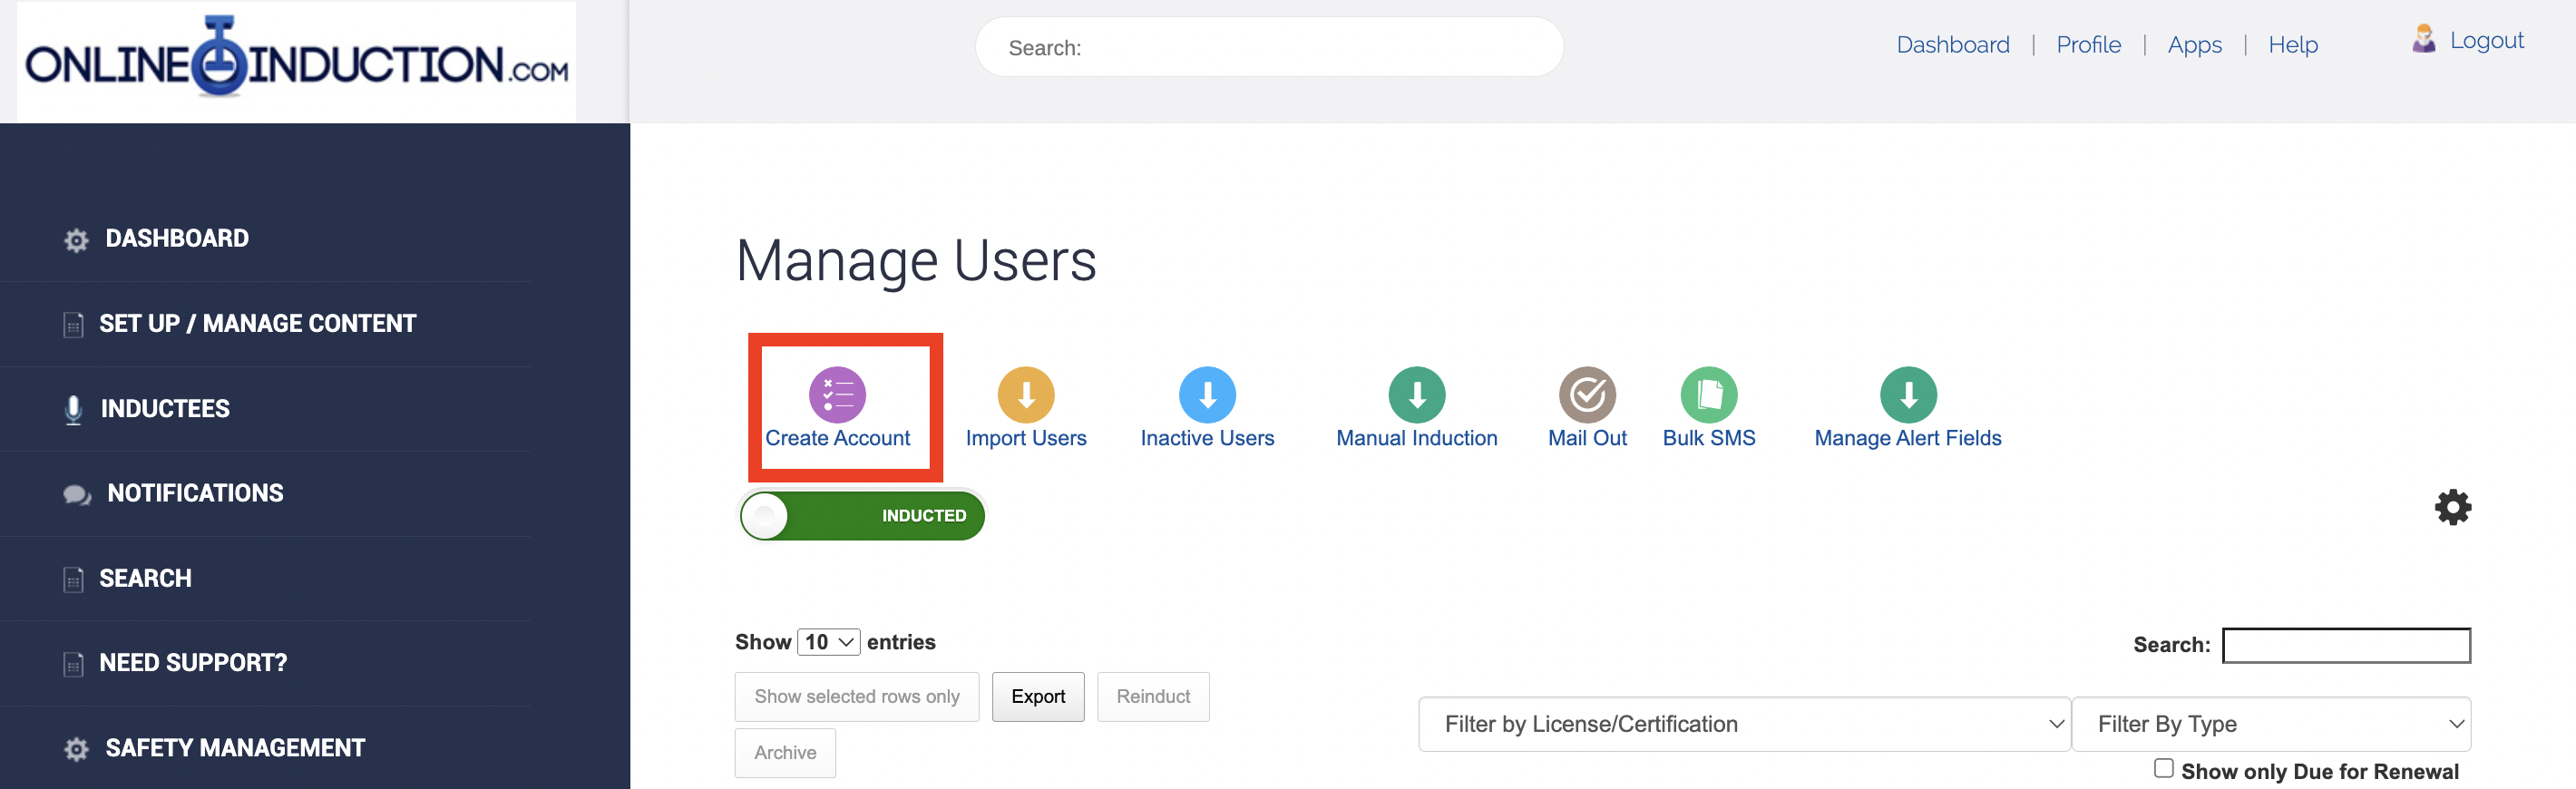Image resolution: width=2576 pixels, height=789 pixels.
Task: Open Search in the sidebar menu
Action: pos(145,578)
